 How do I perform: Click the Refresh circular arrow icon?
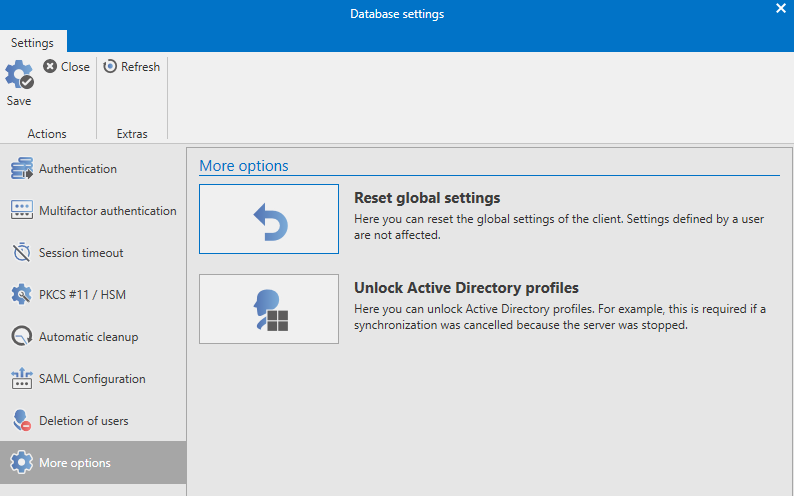(x=110, y=66)
